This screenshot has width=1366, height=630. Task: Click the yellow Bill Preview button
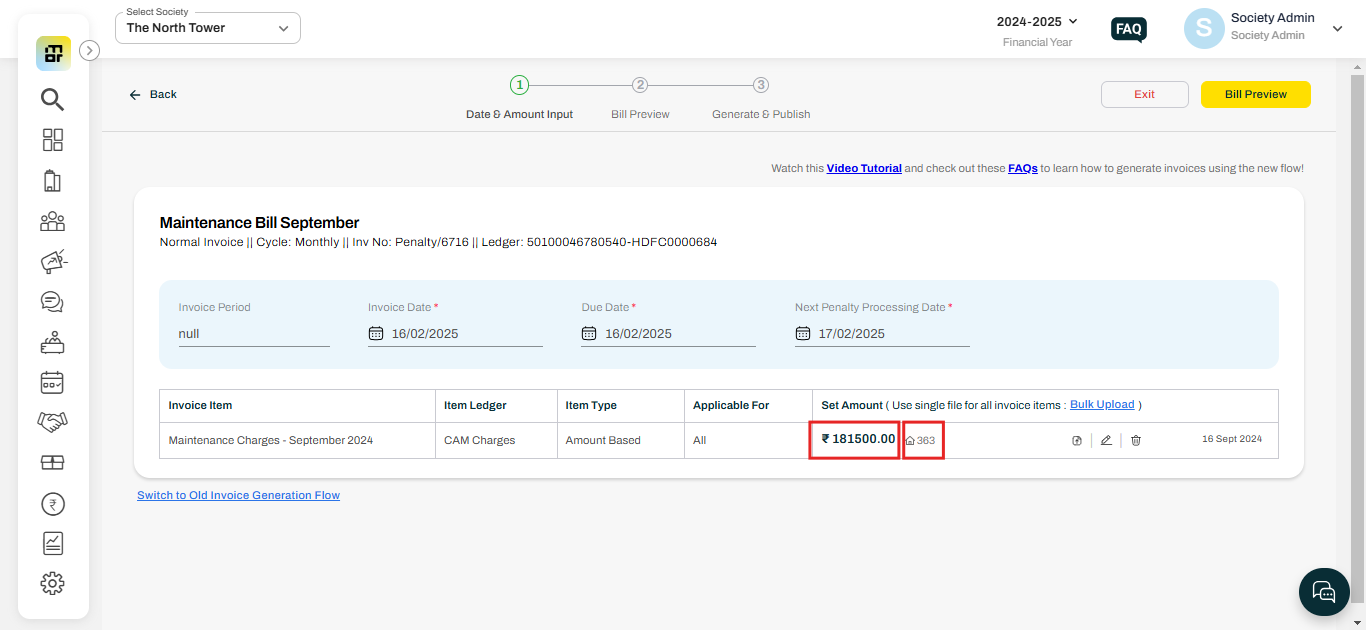coord(1255,94)
